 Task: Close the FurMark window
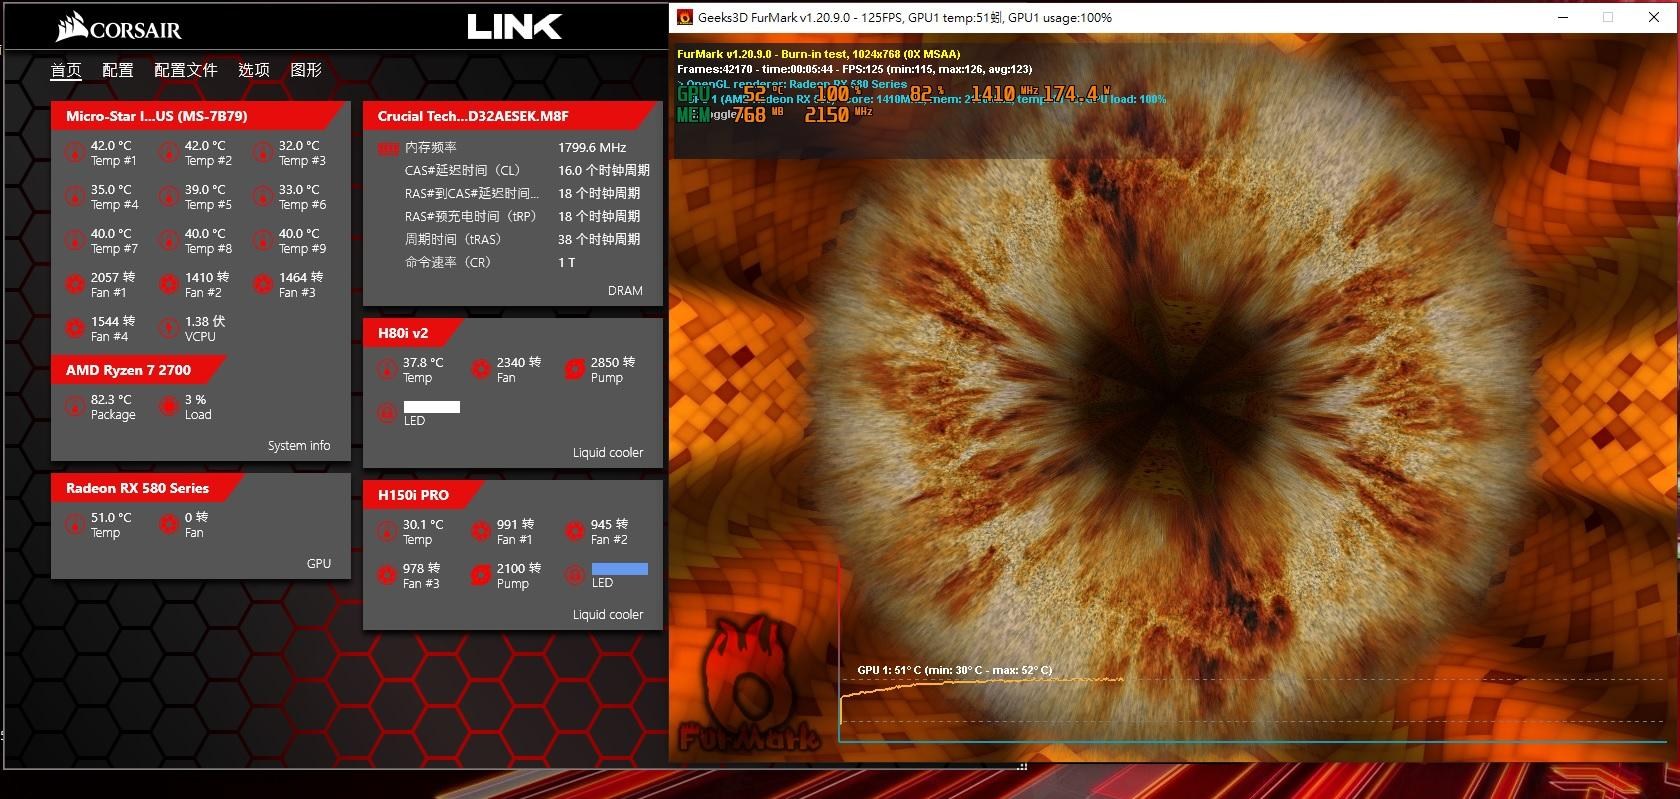(1654, 17)
